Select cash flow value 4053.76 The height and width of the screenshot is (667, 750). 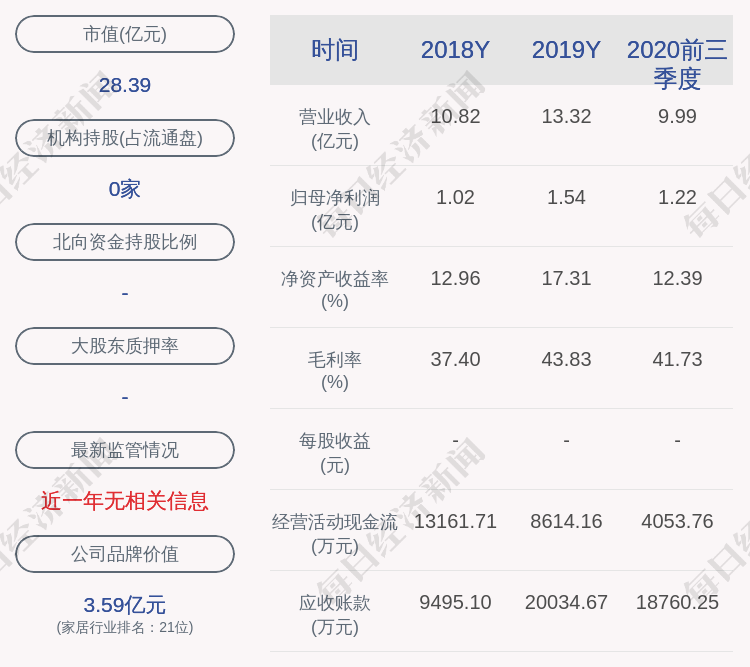coord(677,521)
